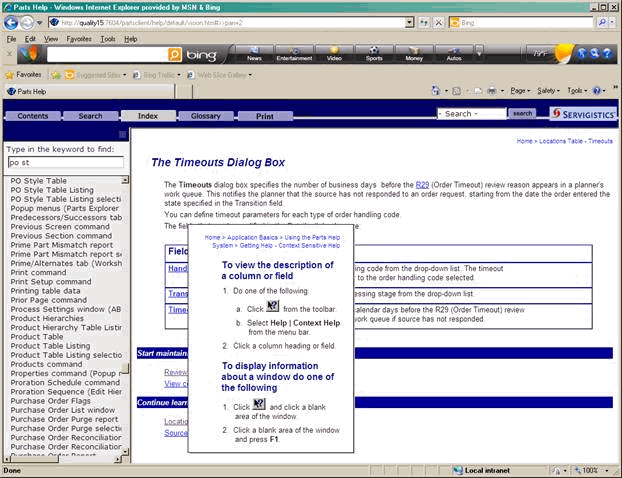Click the Stop loading X icon
Viewport: 622px width, 478px height.
pos(439,23)
